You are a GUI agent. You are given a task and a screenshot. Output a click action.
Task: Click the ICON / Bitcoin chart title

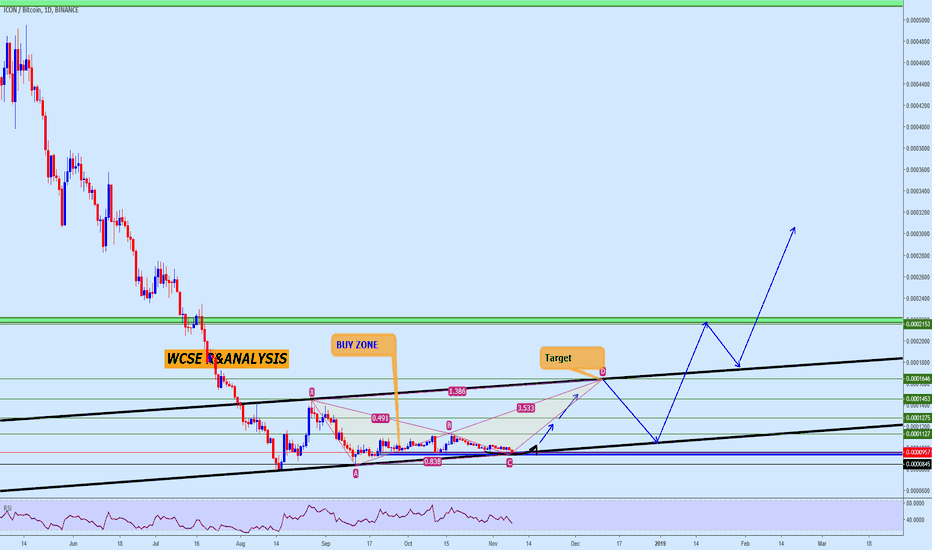click(x=40, y=10)
